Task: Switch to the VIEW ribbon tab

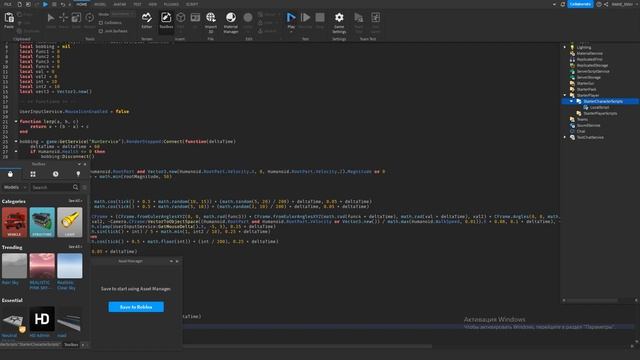Action: [x=153, y=4]
